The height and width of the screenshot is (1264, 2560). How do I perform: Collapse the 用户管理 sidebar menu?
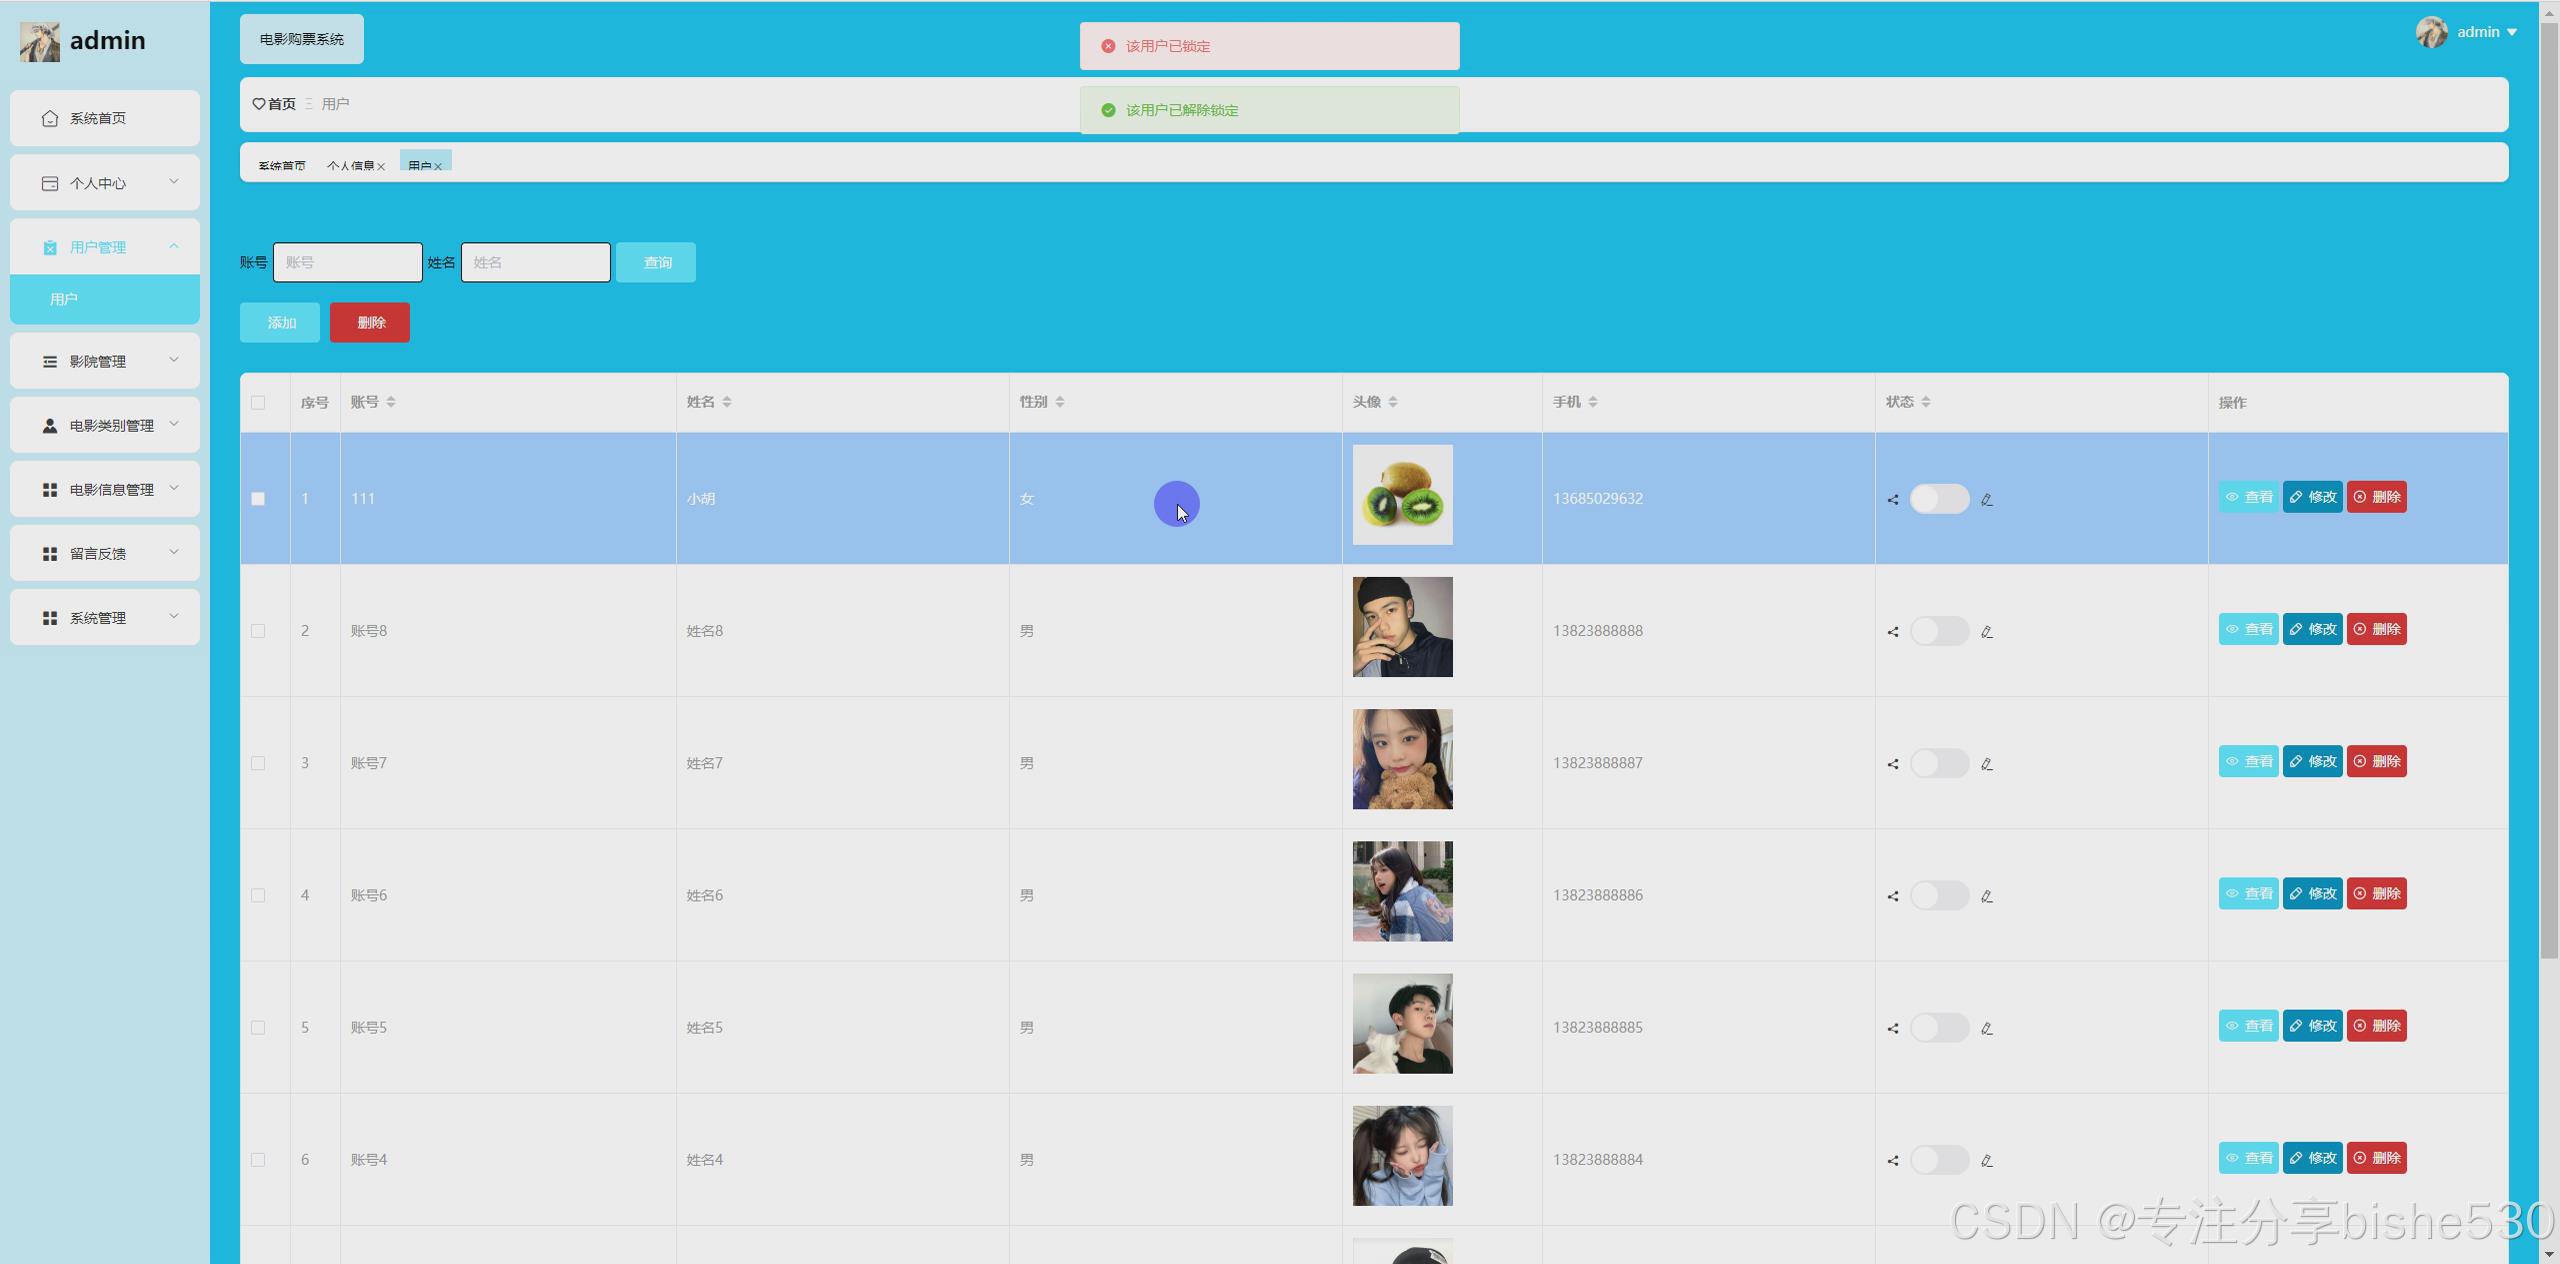coord(105,247)
